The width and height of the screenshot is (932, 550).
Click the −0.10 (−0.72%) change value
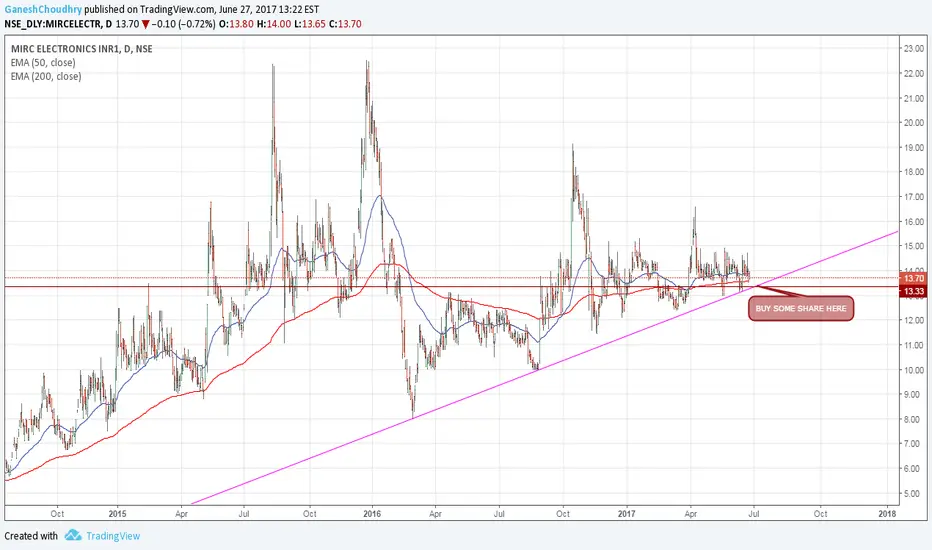click(x=182, y=24)
